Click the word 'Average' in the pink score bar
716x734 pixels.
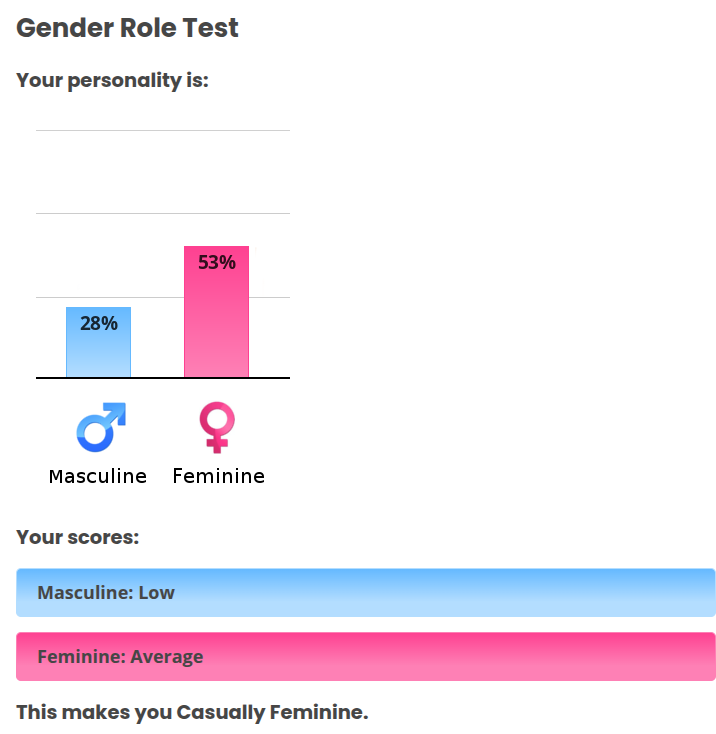167,657
